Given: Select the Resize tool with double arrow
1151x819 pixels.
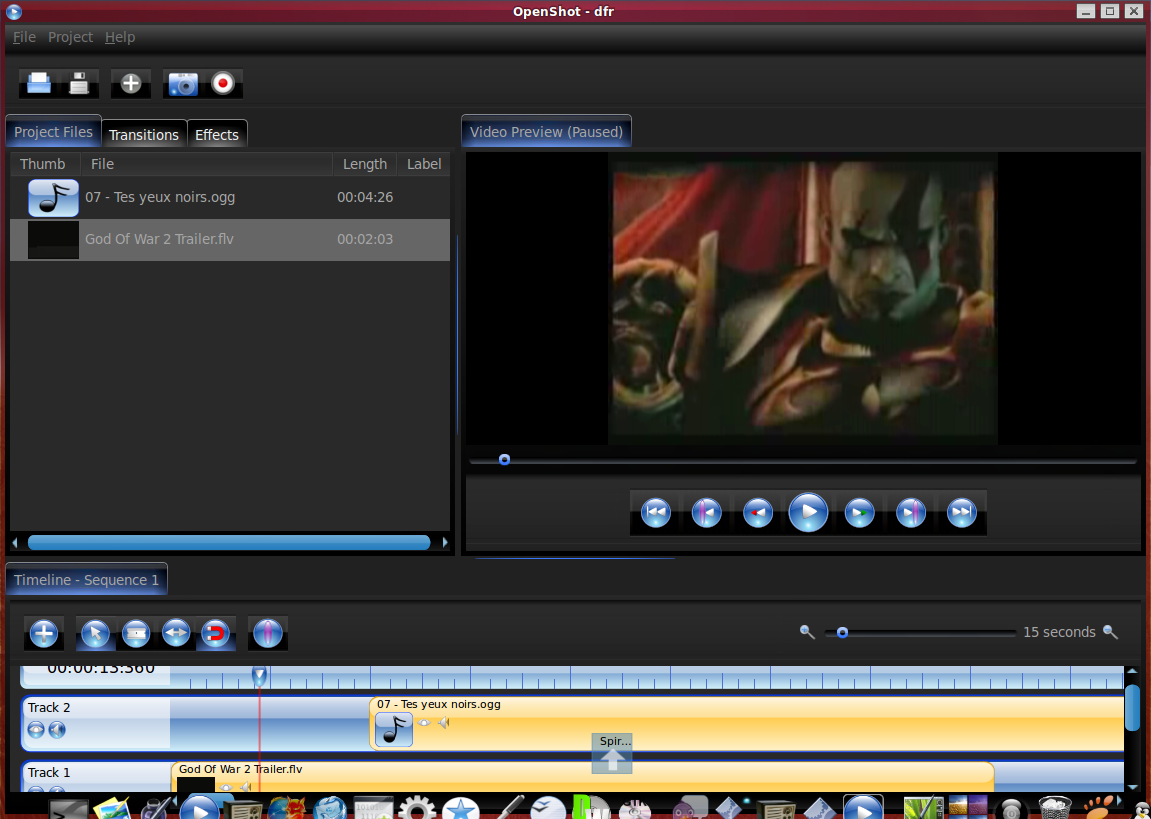Looking at the screenshot, I should (176, 633).
